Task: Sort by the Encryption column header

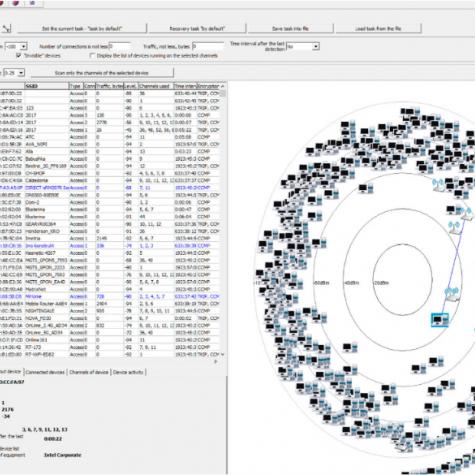Action: pos(209,86)
